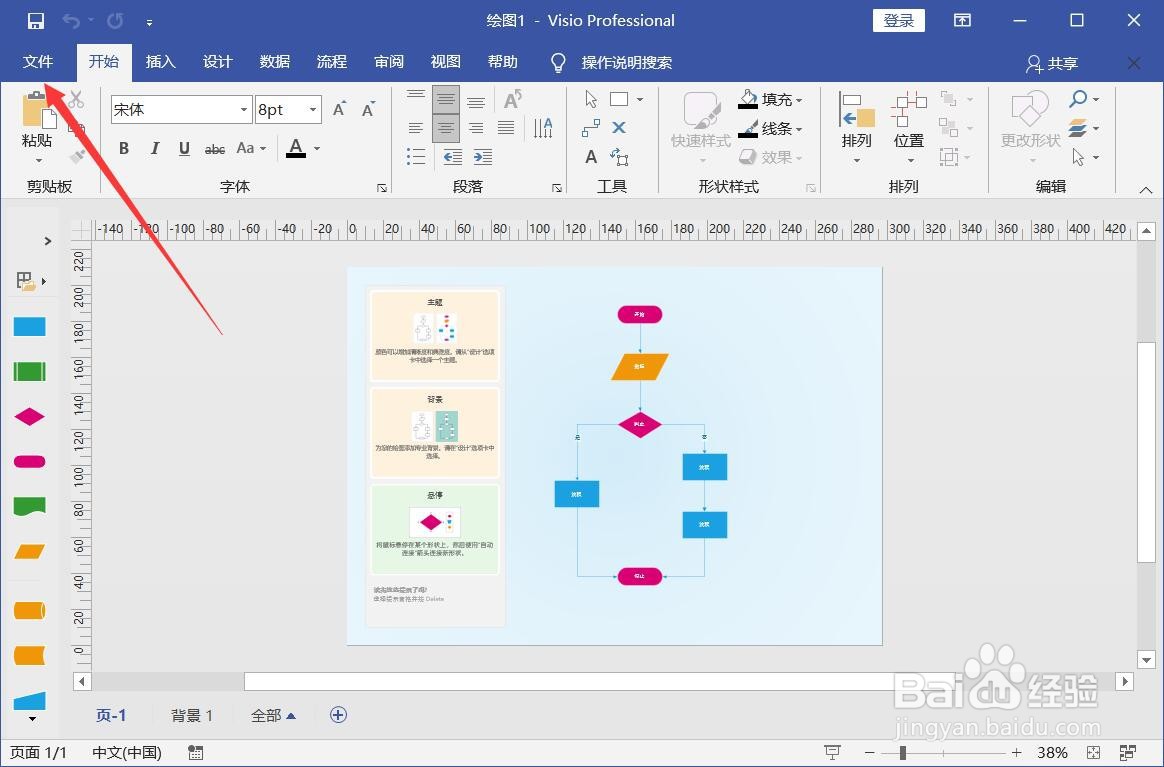Toggle the Align middle button
This screenshot has width=1164, height=767.
[445, 99]
